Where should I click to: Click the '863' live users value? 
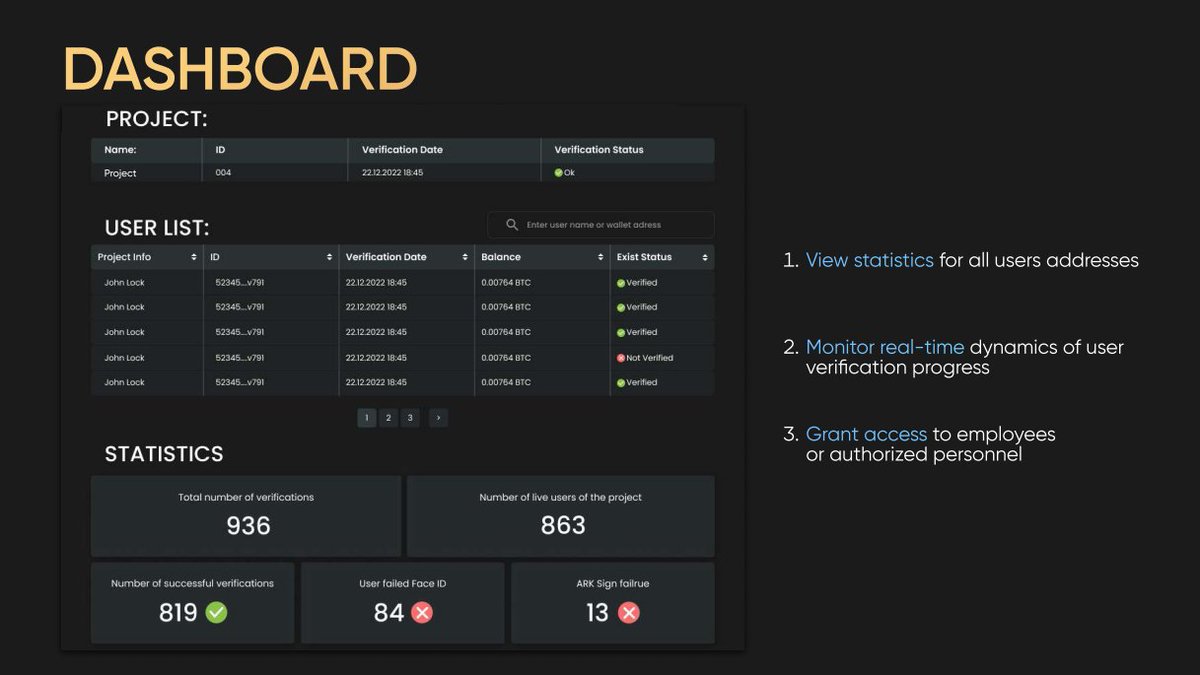click(563, 525)
